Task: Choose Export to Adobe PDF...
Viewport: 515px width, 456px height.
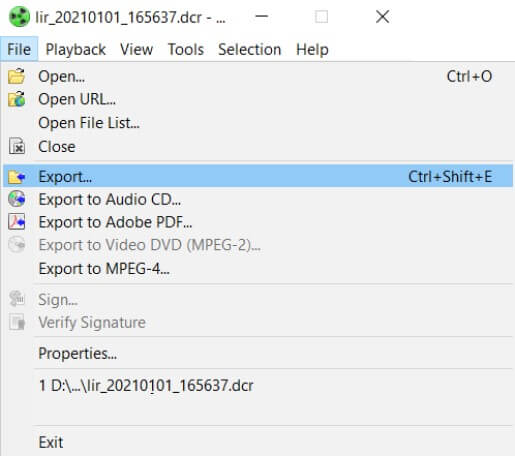Action: (x=258, y=222)
